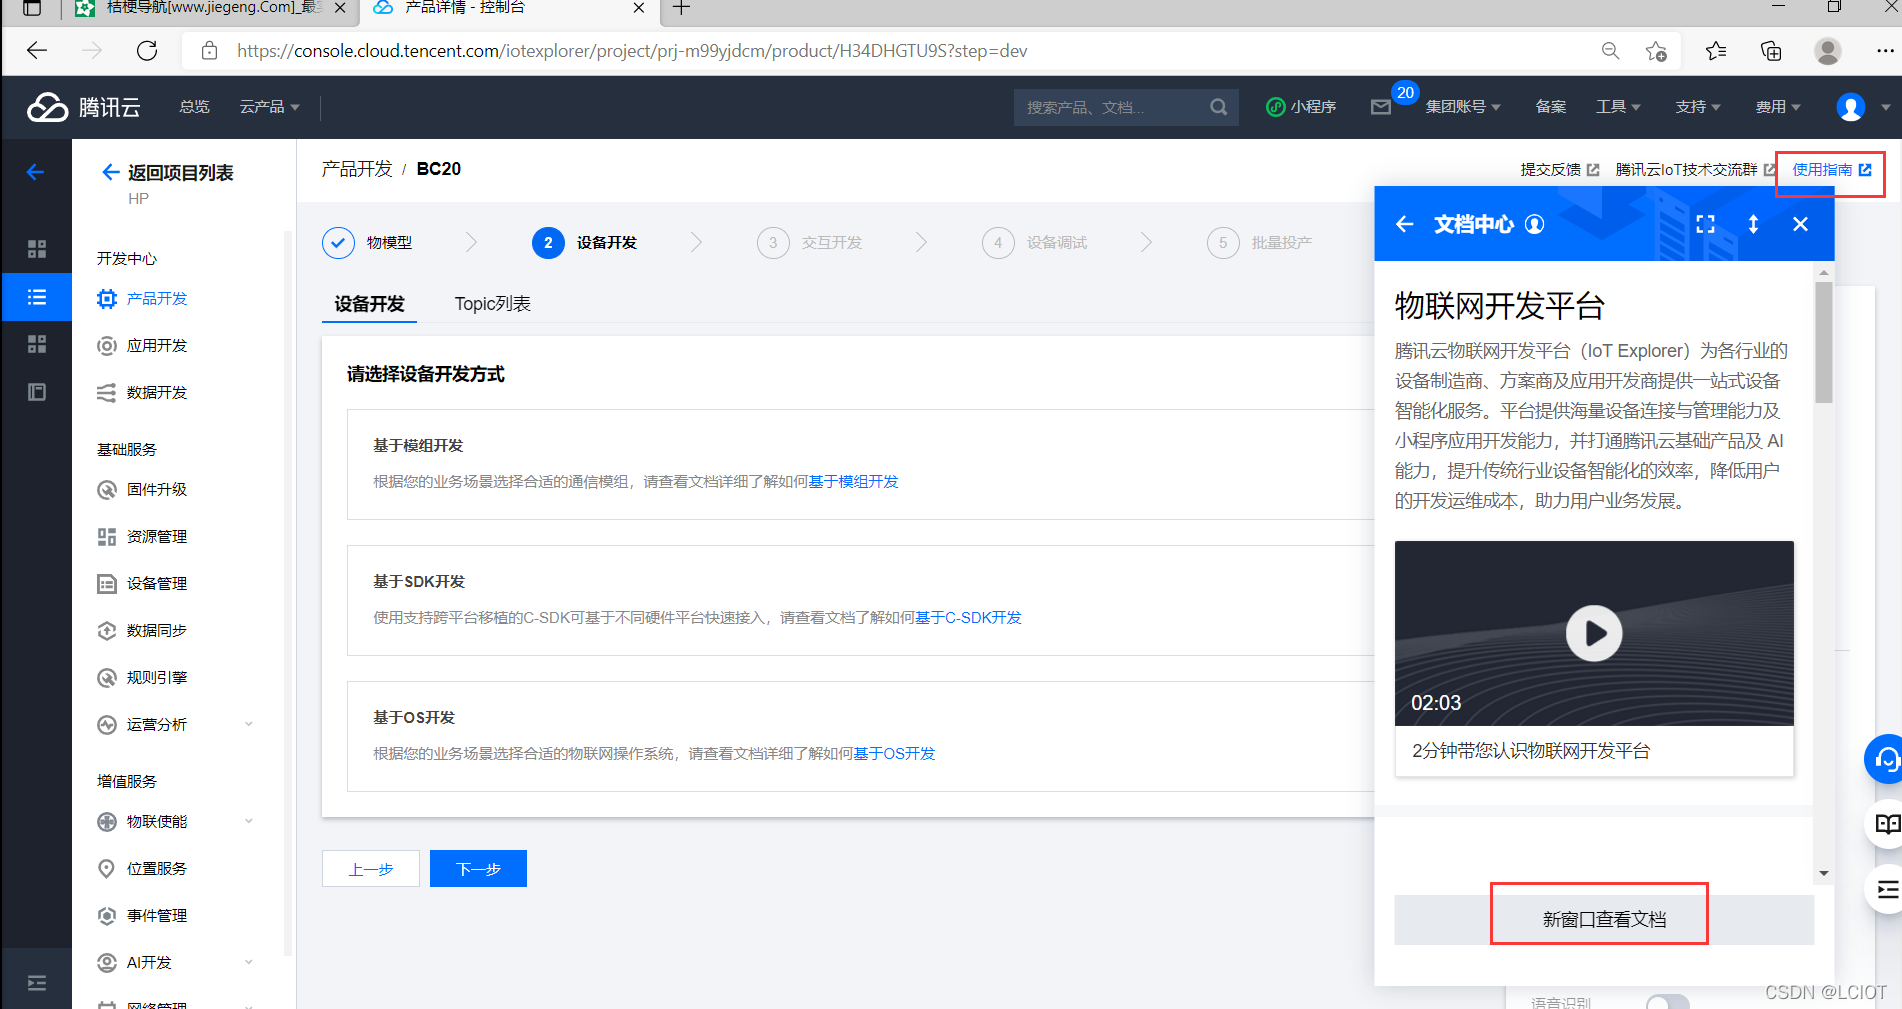
Task: Collapse the dark sidebar via the blue back arrow
Action: [x=36, y=171]
